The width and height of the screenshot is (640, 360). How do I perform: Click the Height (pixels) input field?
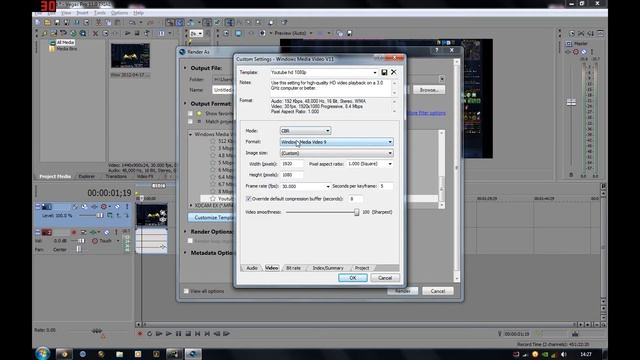pyautogui.click(x=292, y=175)
